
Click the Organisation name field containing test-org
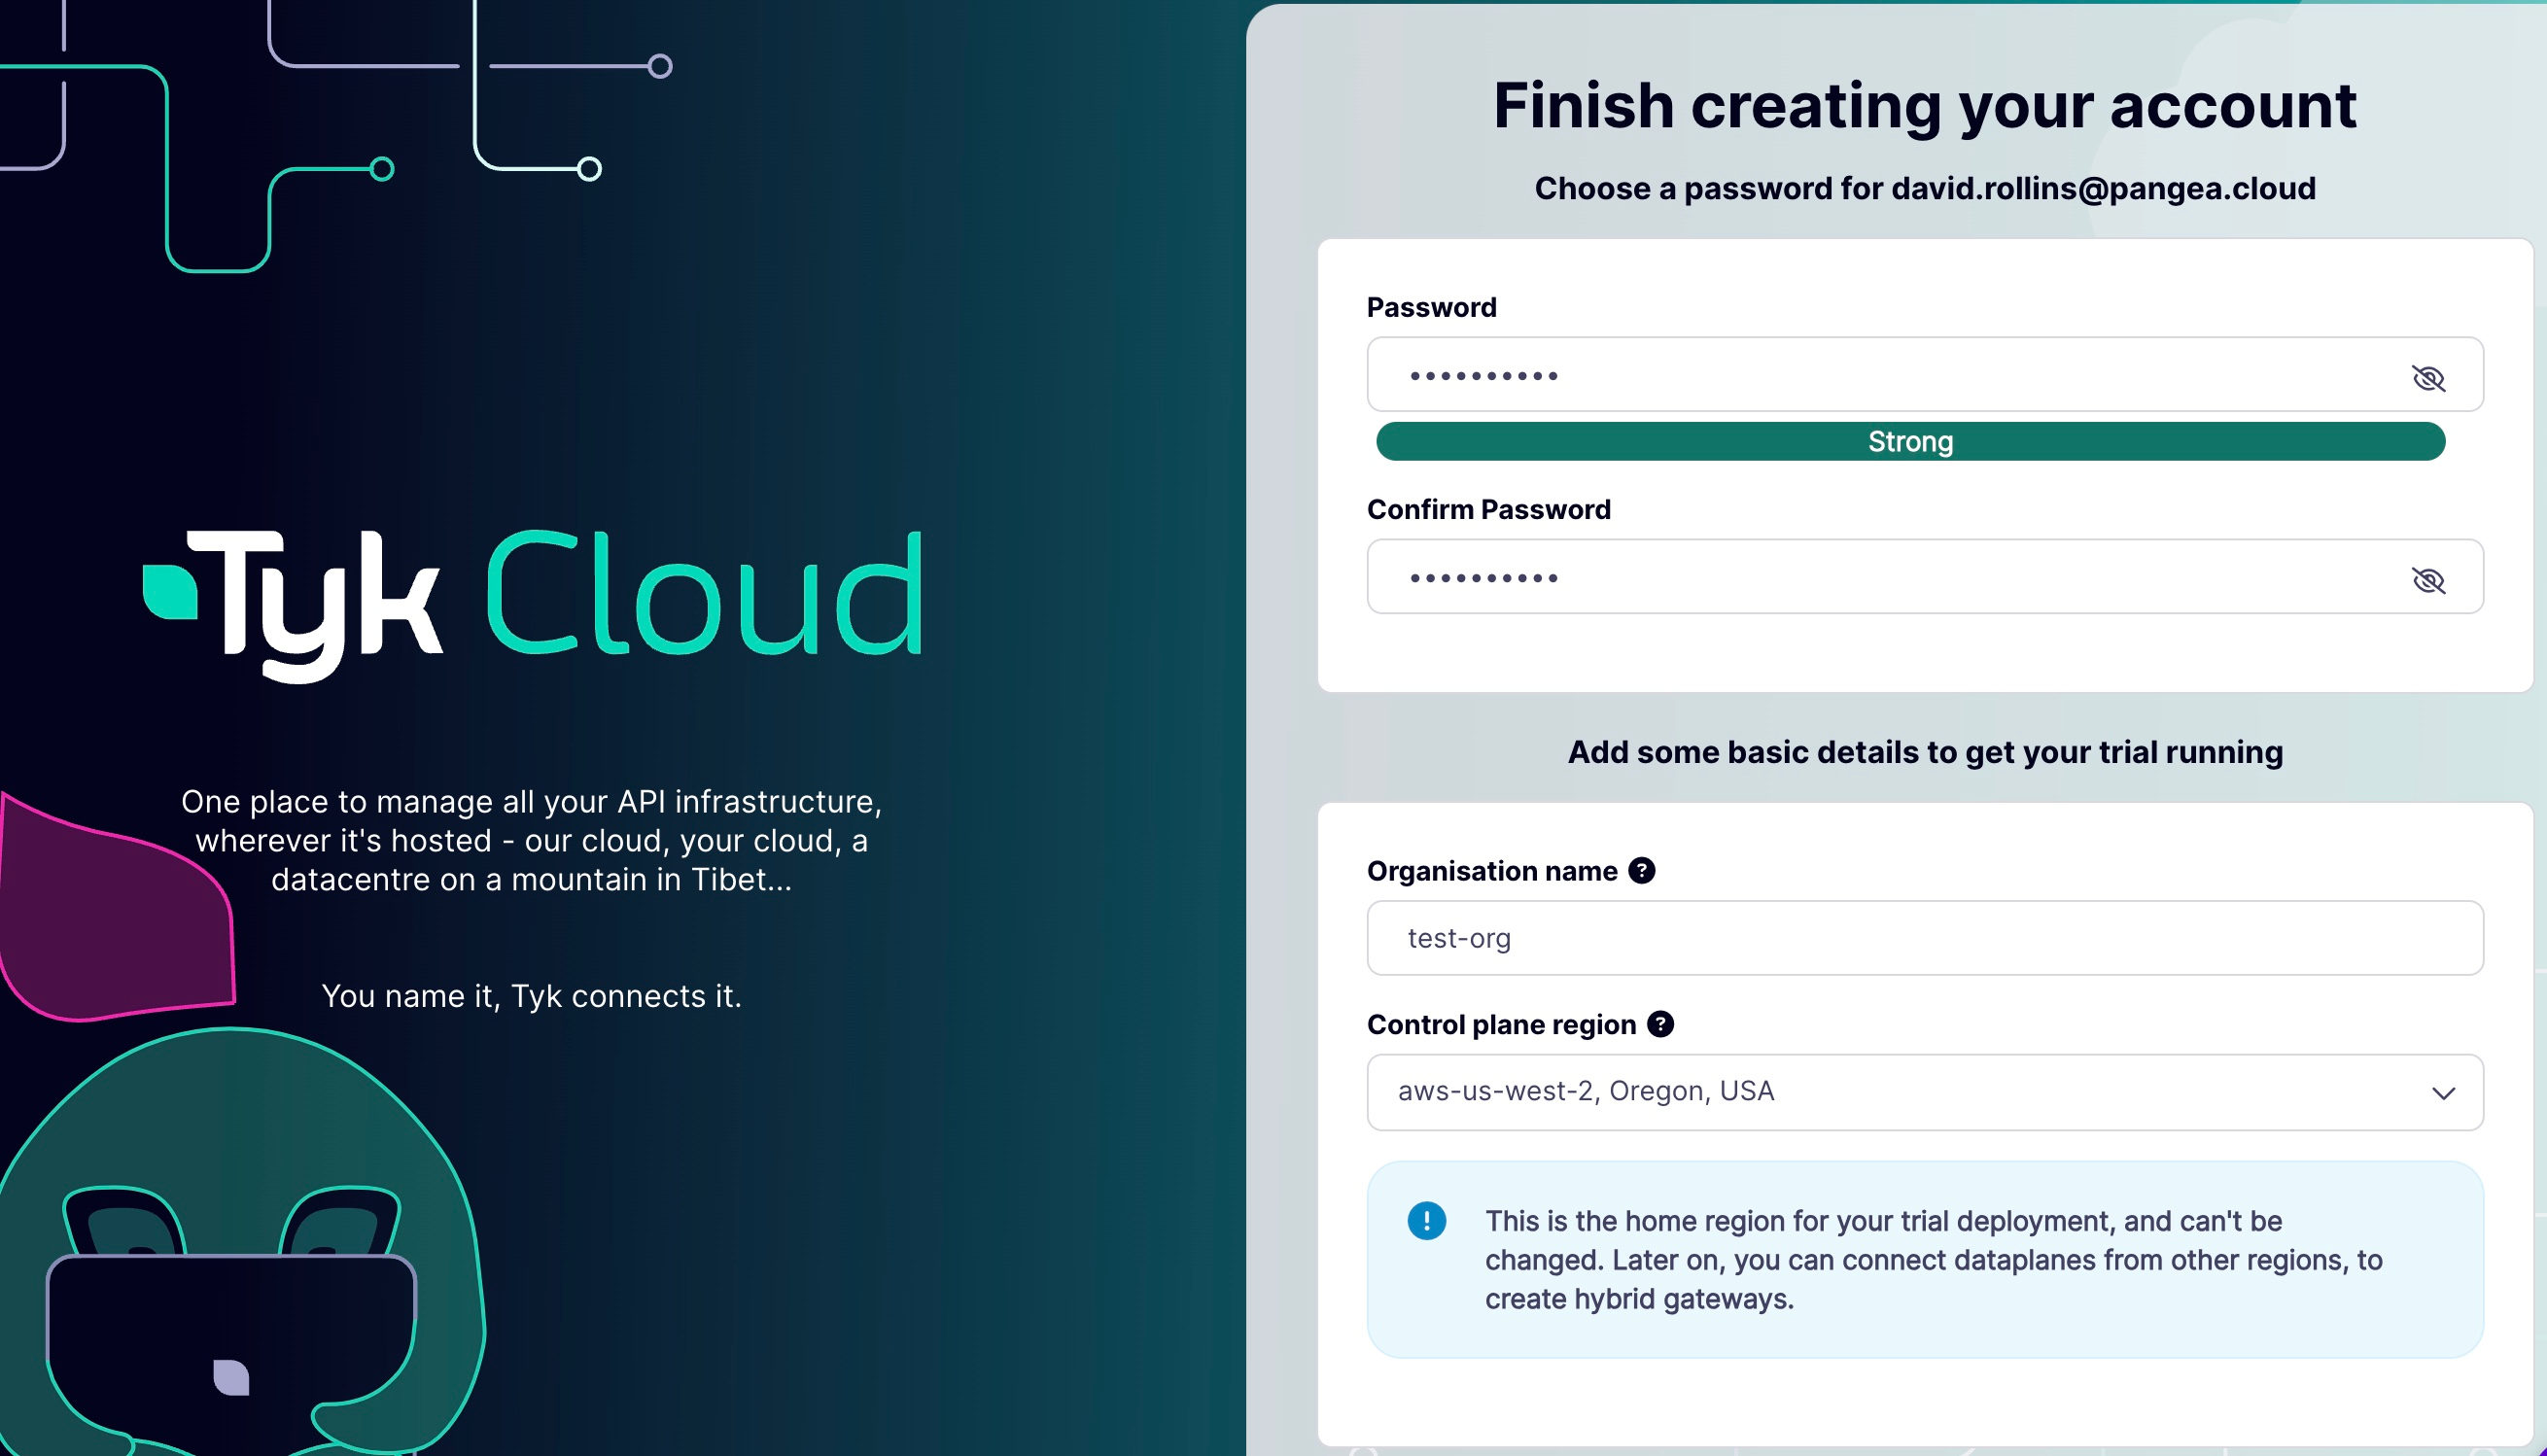pyautogui.click(x=1924, y=938)
